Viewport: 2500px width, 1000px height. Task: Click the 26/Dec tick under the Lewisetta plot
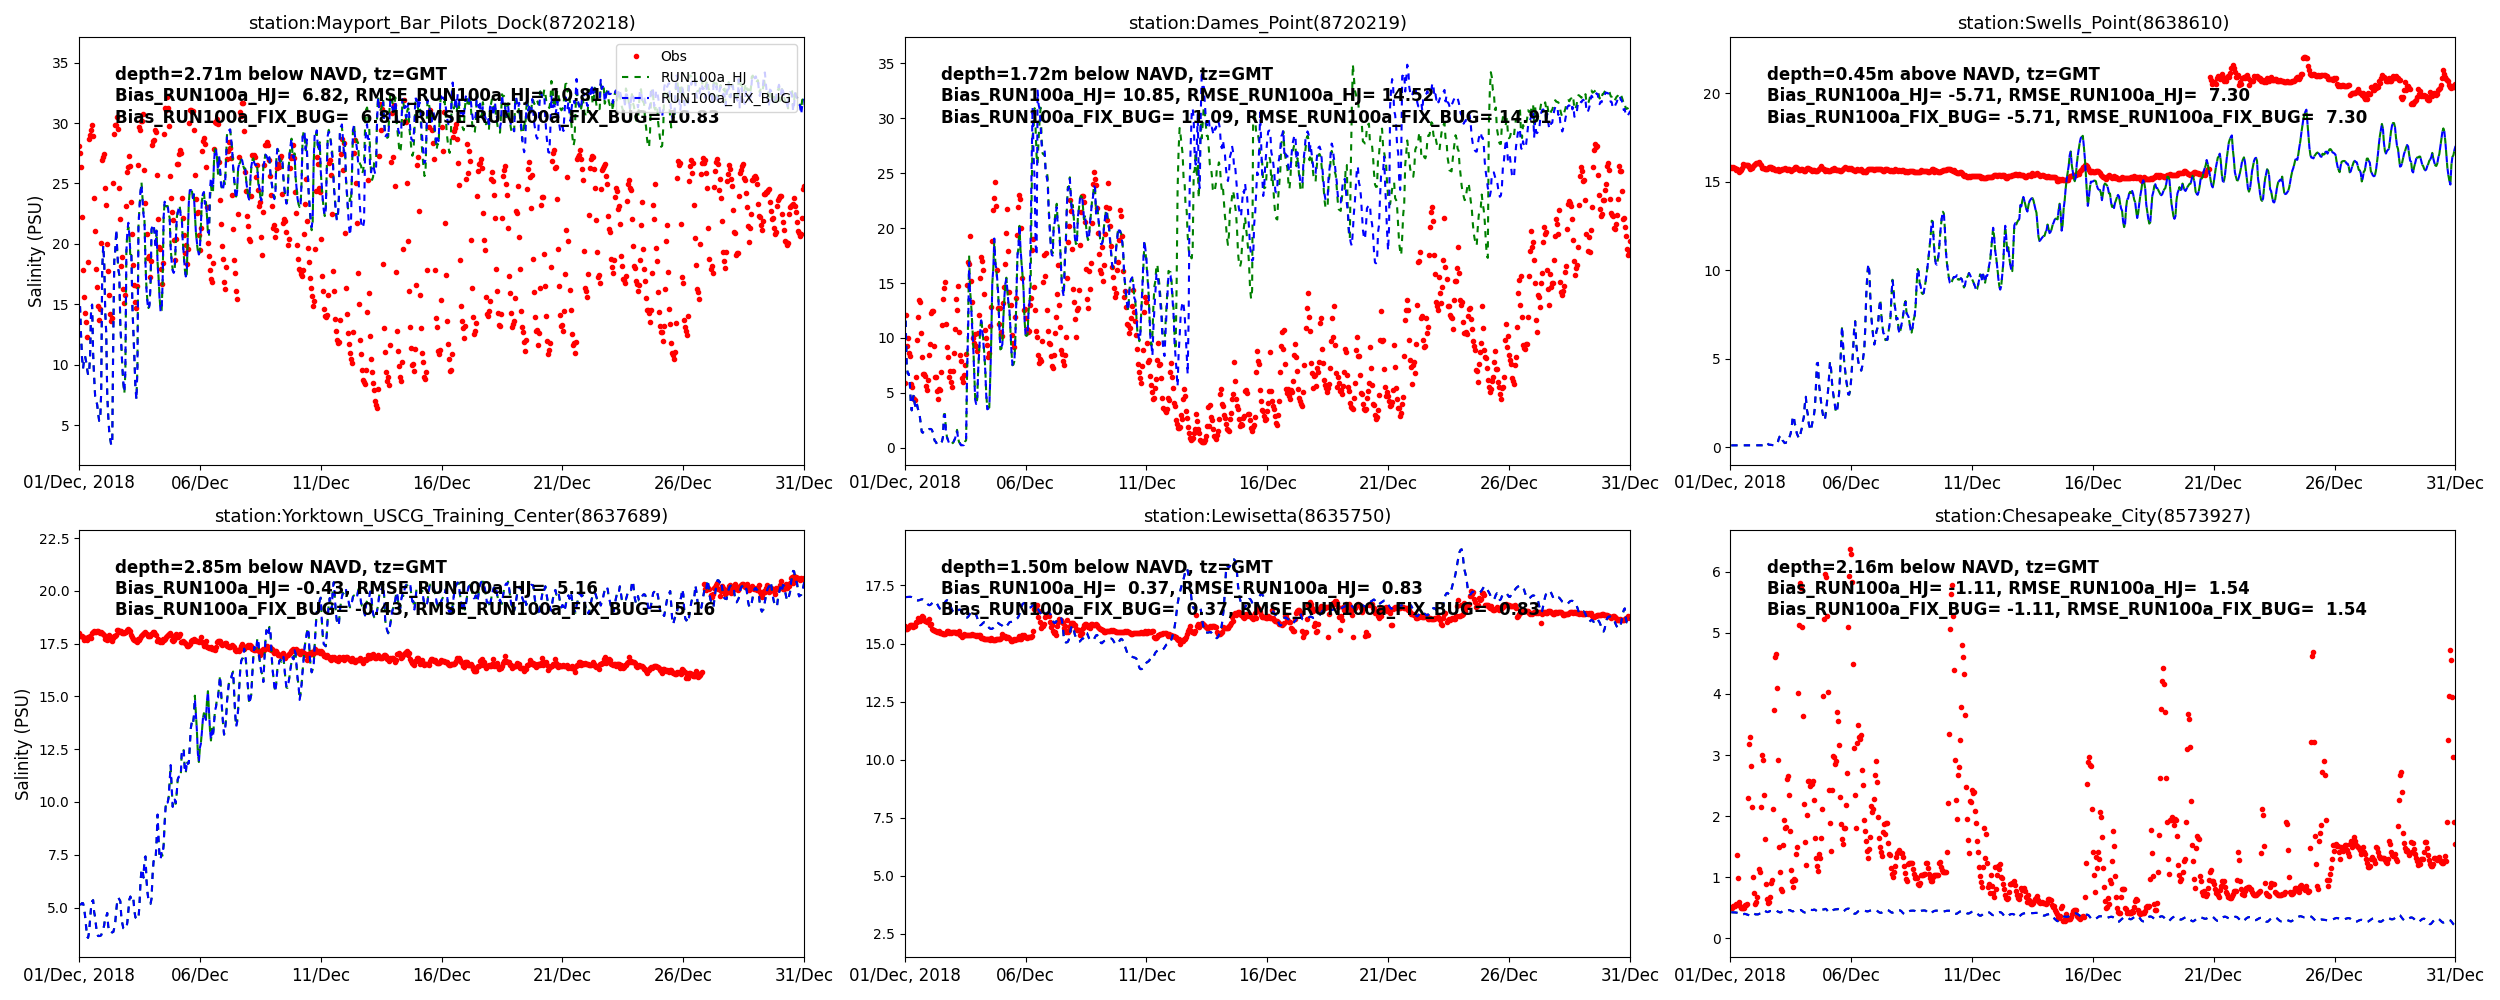coord(1508,975)
